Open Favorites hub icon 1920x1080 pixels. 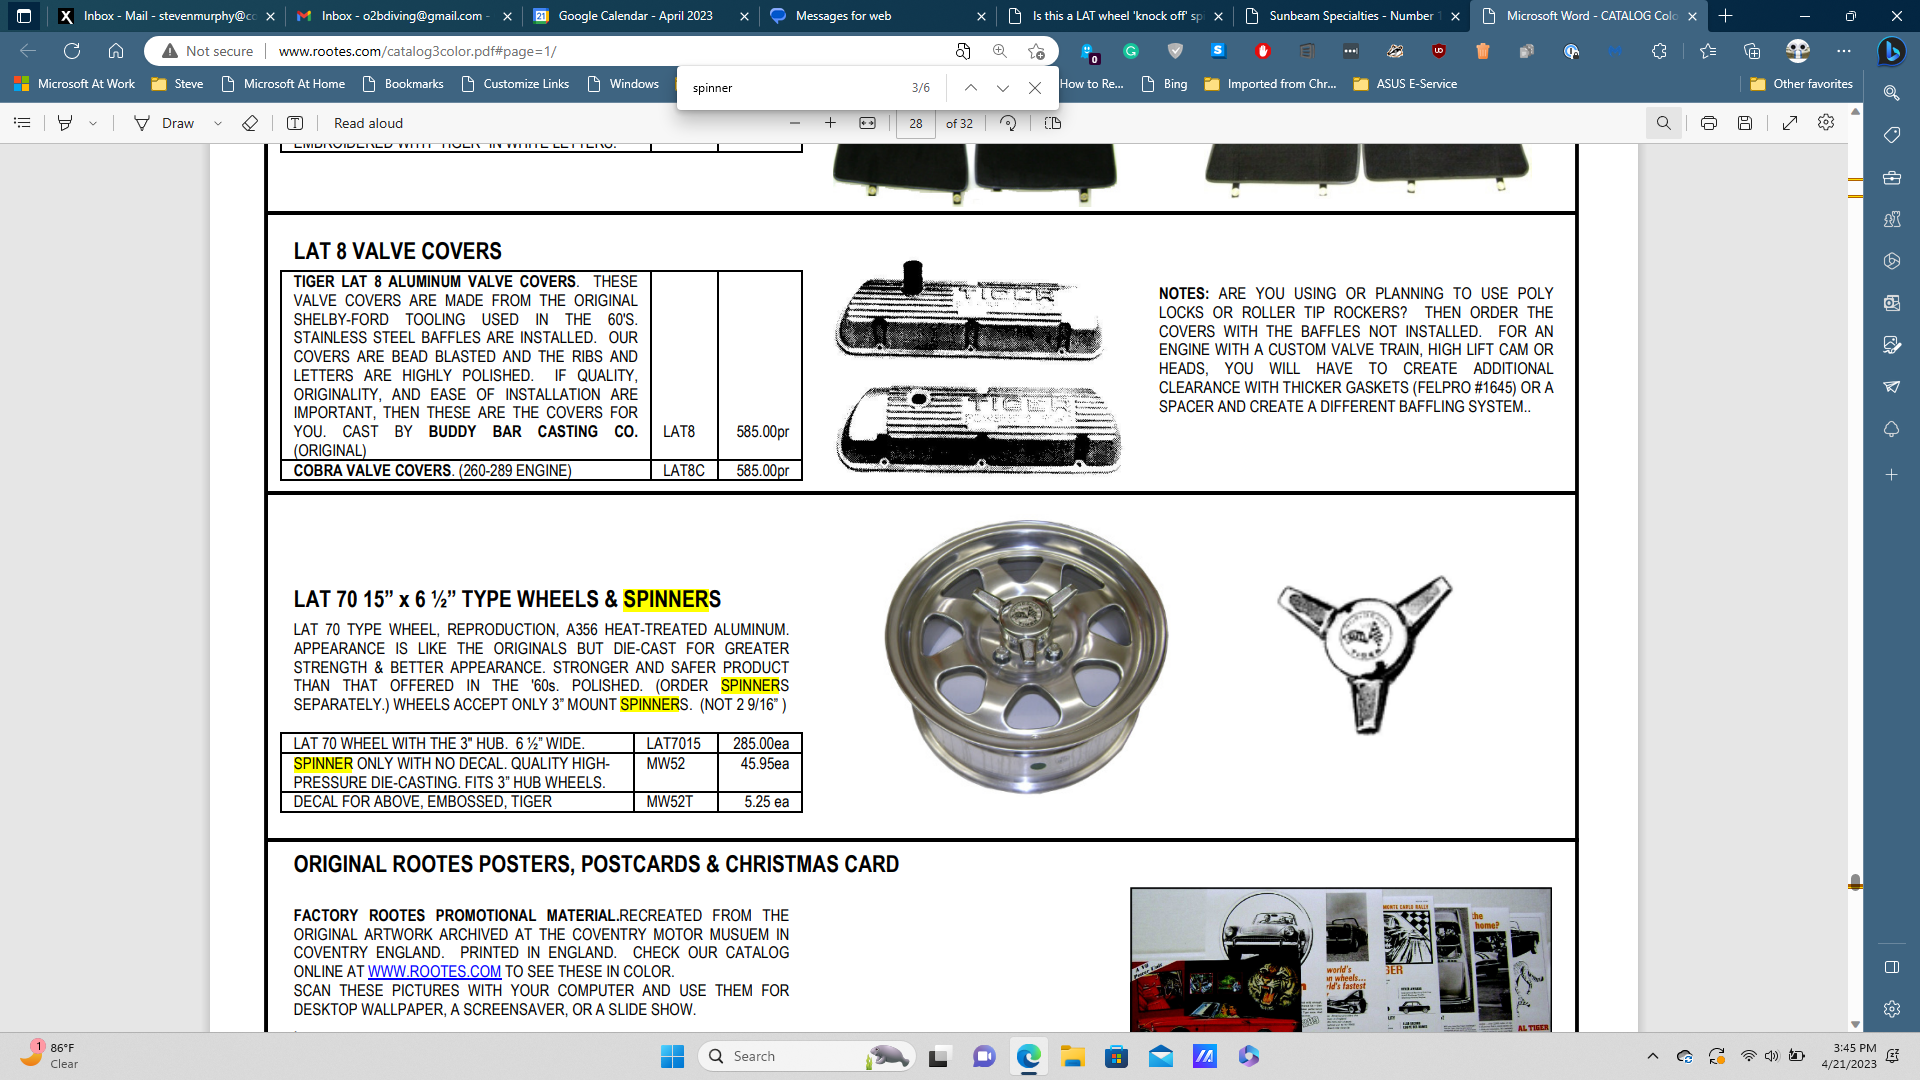point(1707,51)
